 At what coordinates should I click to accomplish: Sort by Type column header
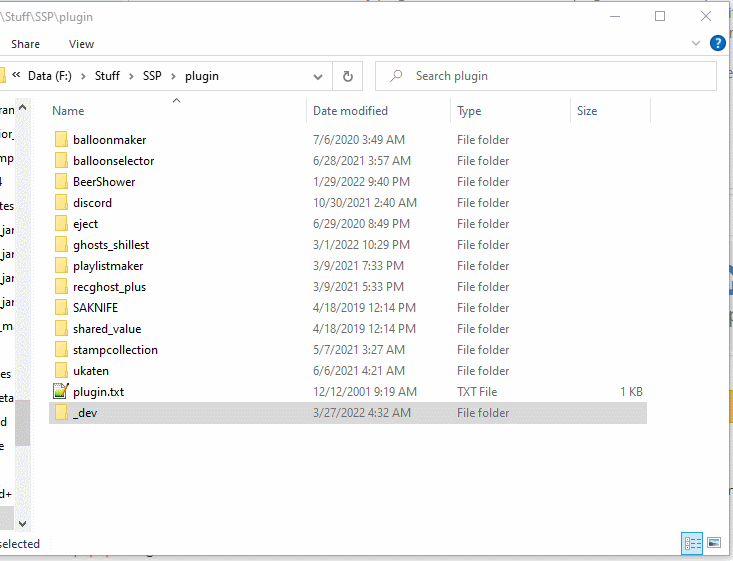(x=469, y=111)
